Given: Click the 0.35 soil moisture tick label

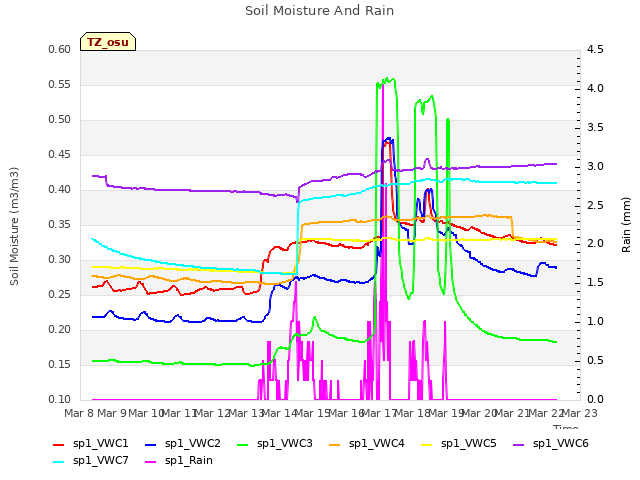Looking at the screenshot, I should pos(60,224).
